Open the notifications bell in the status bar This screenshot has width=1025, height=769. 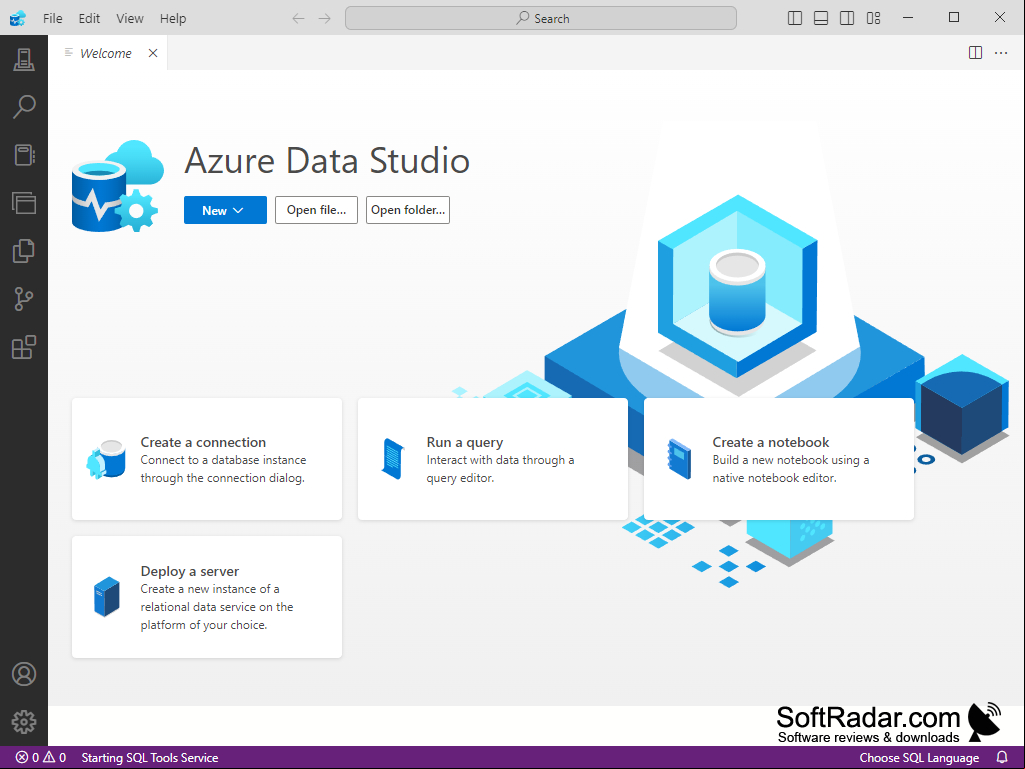click(1001, 757)
